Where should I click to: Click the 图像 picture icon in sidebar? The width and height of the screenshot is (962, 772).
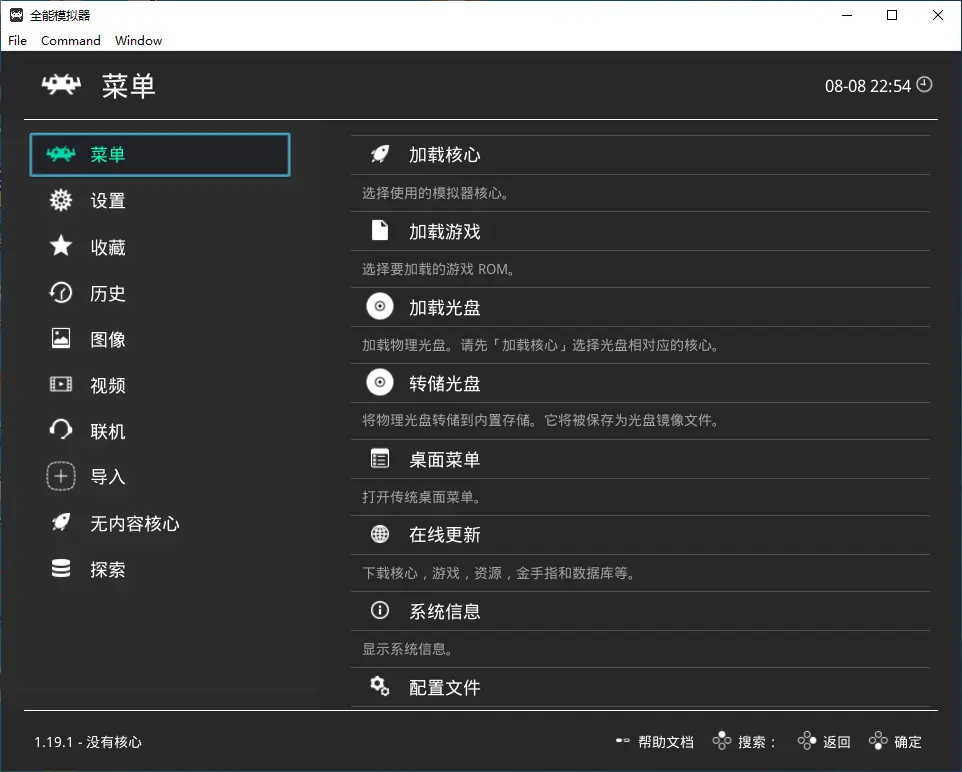tap(61, 339)
